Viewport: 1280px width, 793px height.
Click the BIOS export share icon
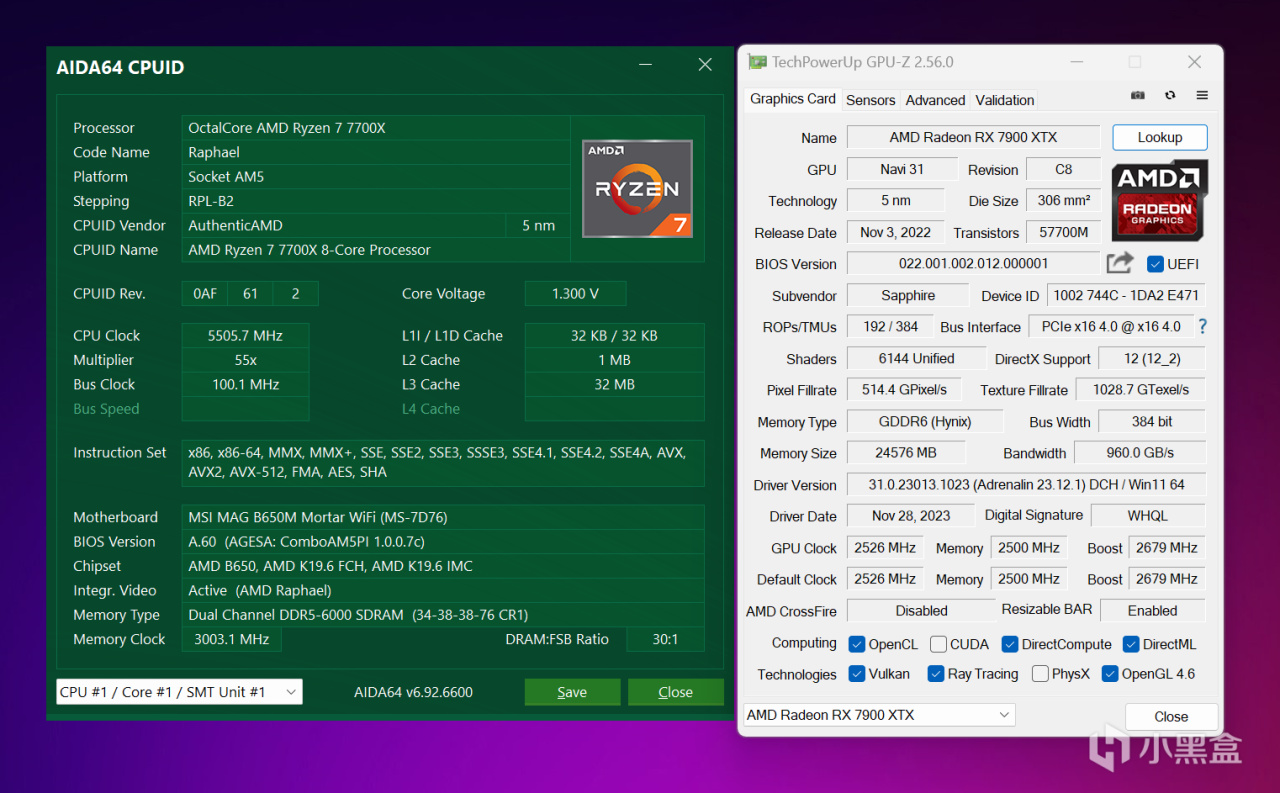(x=1120, y=263)
